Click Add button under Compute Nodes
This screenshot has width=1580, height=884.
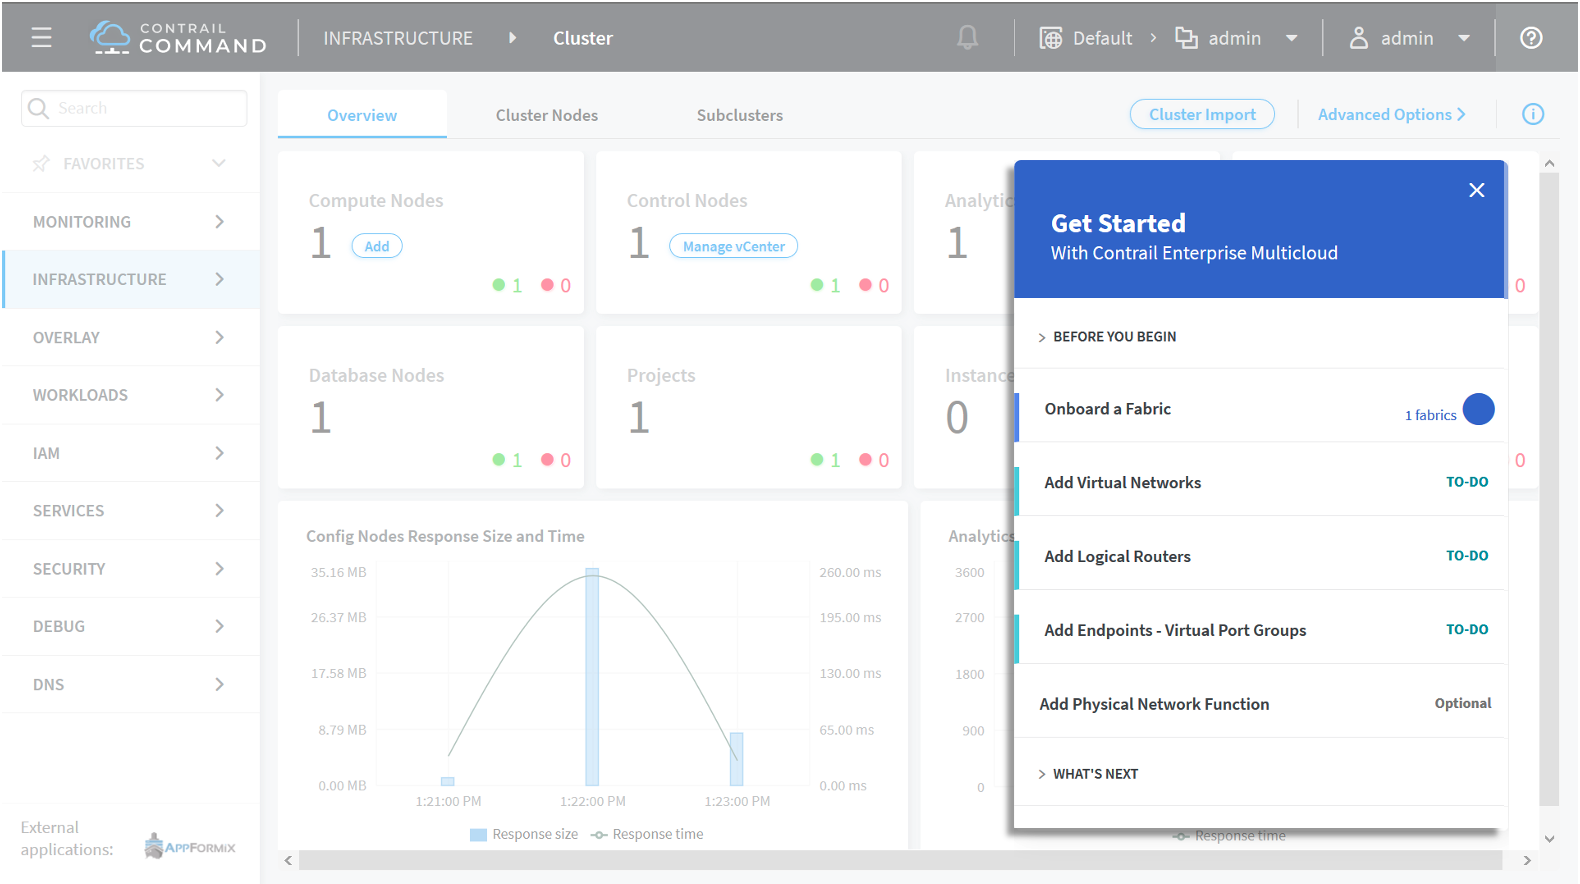click(x=377, y=246)
